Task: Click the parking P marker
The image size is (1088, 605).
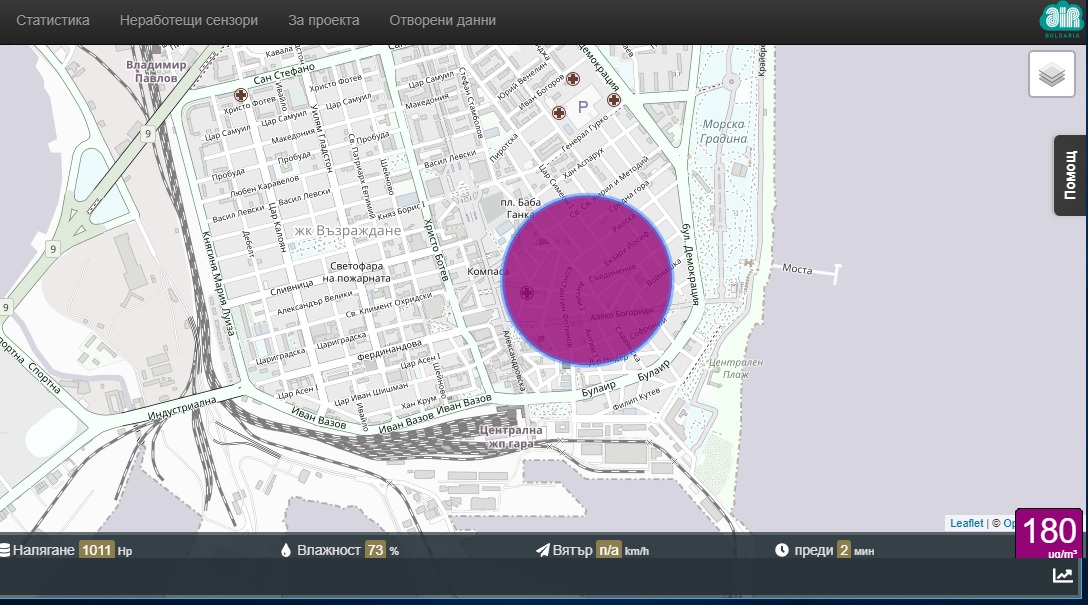Action: point(583,107)
